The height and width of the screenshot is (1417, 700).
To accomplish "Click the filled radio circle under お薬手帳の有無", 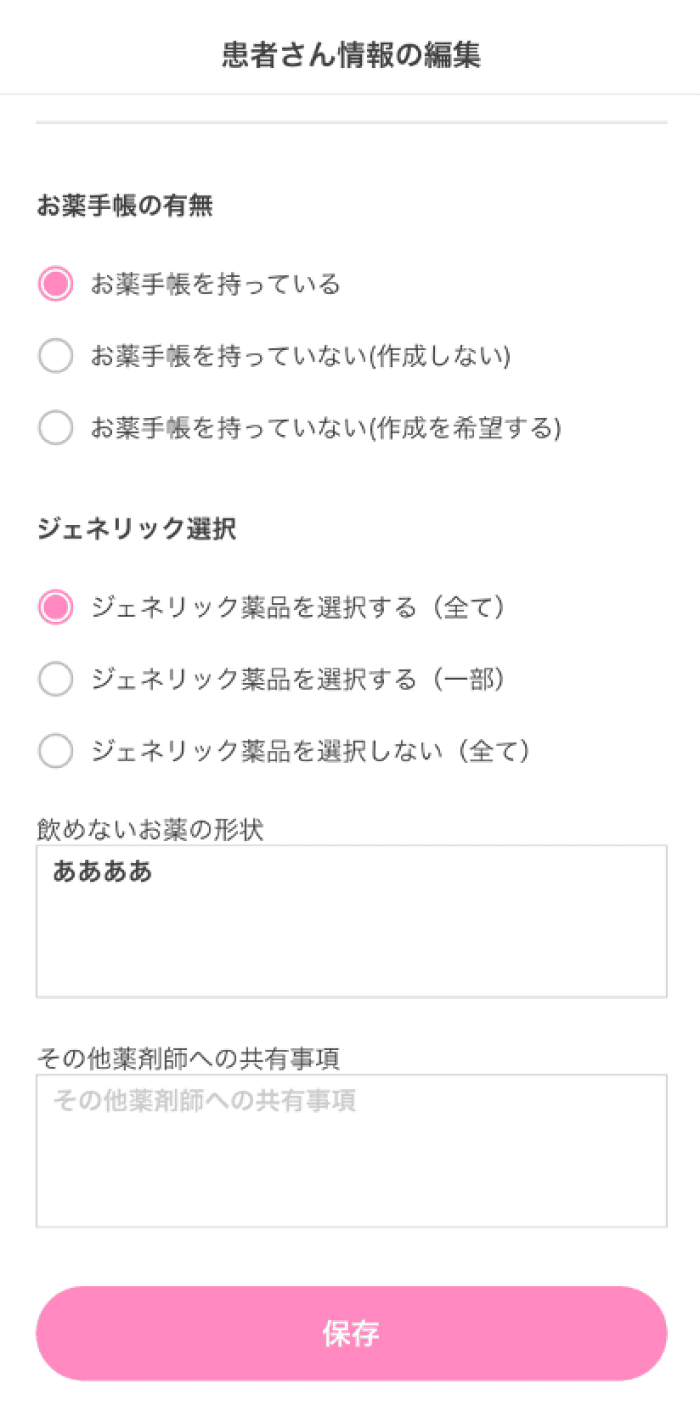I will [55, 284].
